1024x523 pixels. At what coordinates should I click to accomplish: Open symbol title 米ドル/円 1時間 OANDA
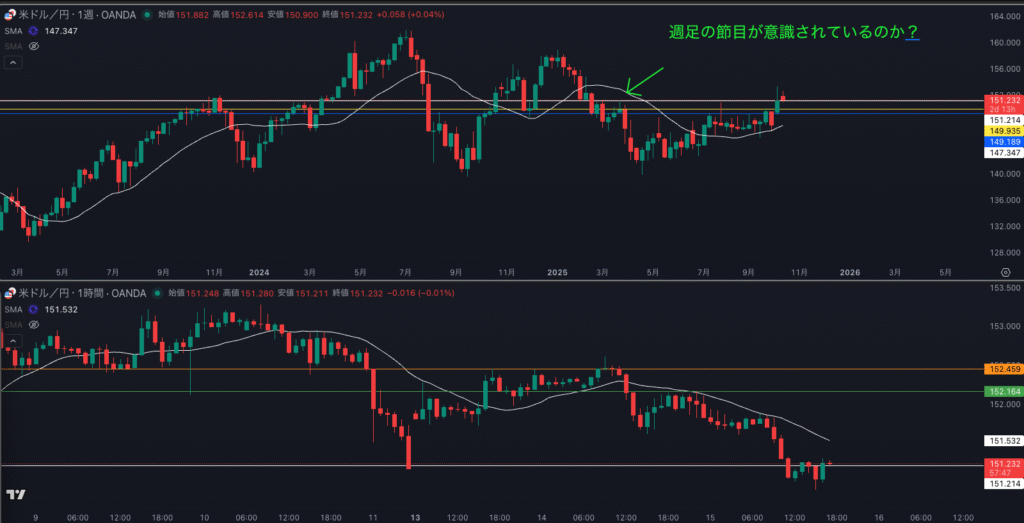(82, 293)
